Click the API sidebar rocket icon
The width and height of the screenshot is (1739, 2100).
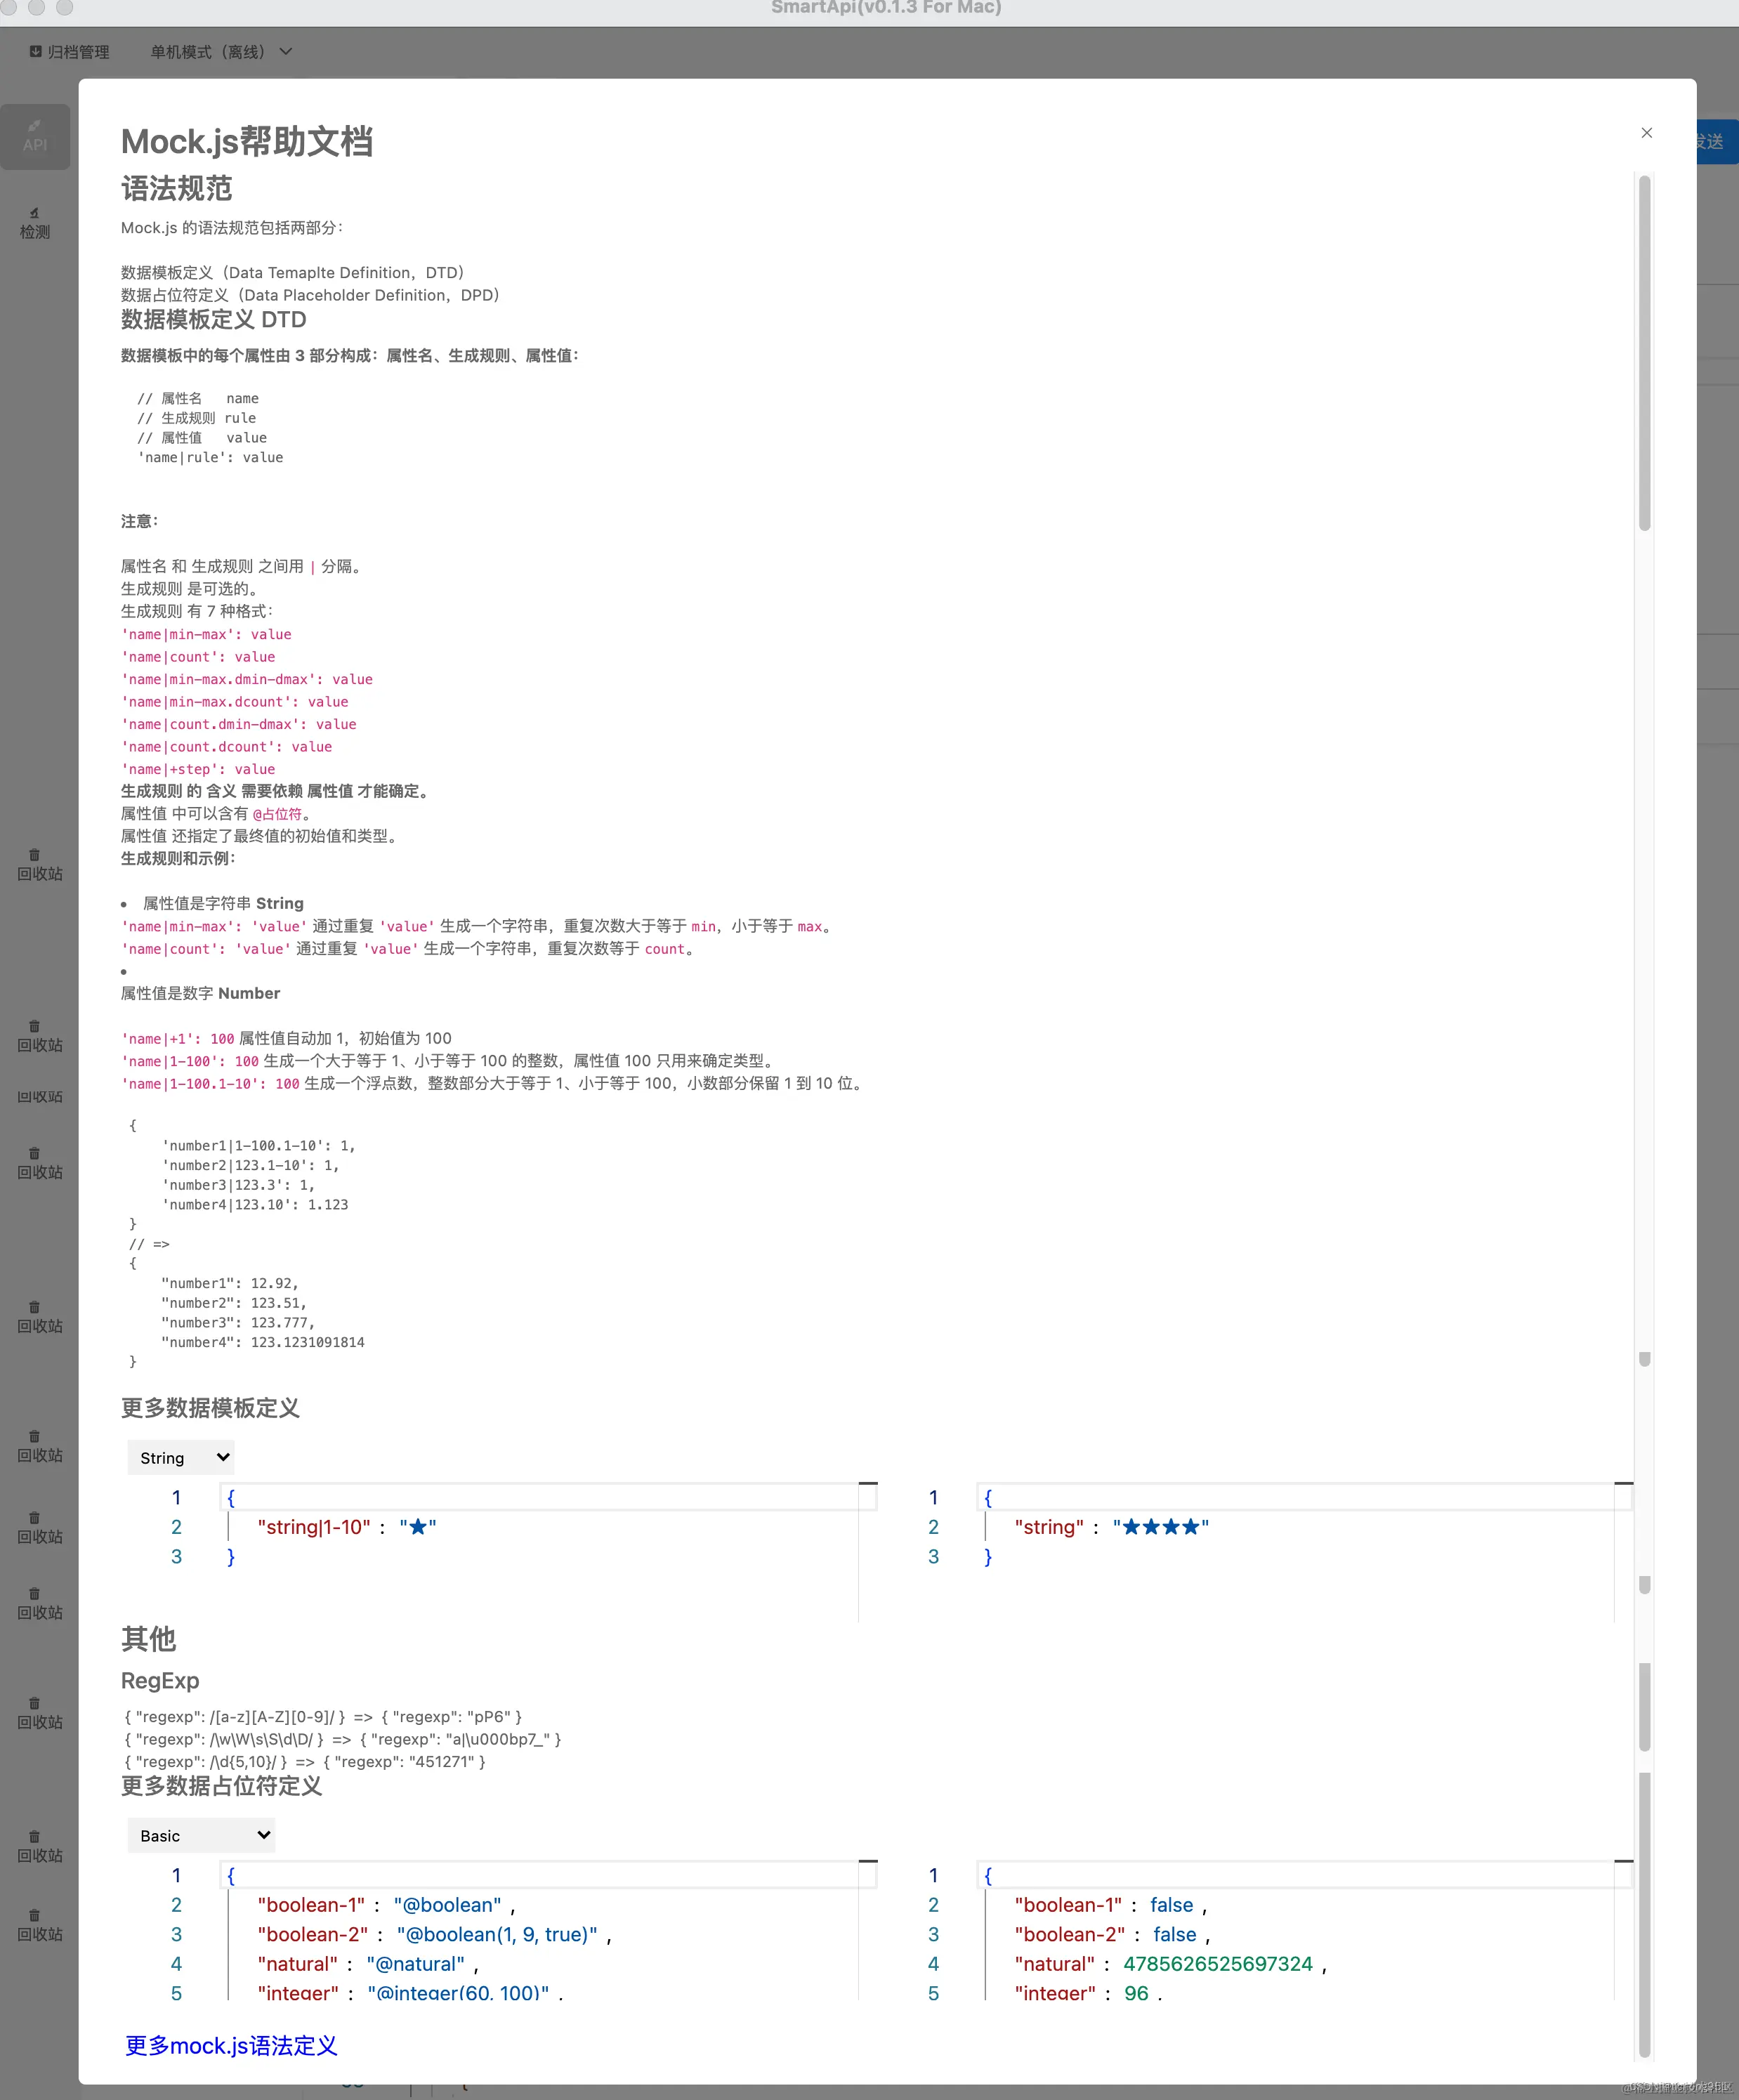[34, 126]
